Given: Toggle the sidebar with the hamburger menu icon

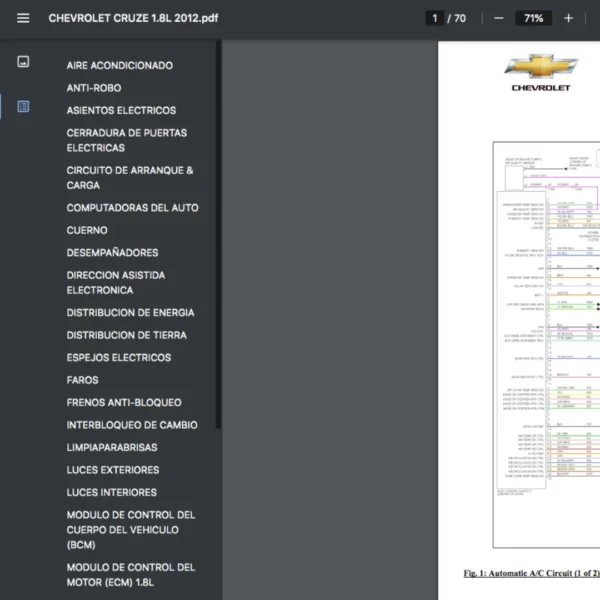Looking at the screenshot, I should click(23, 18).
